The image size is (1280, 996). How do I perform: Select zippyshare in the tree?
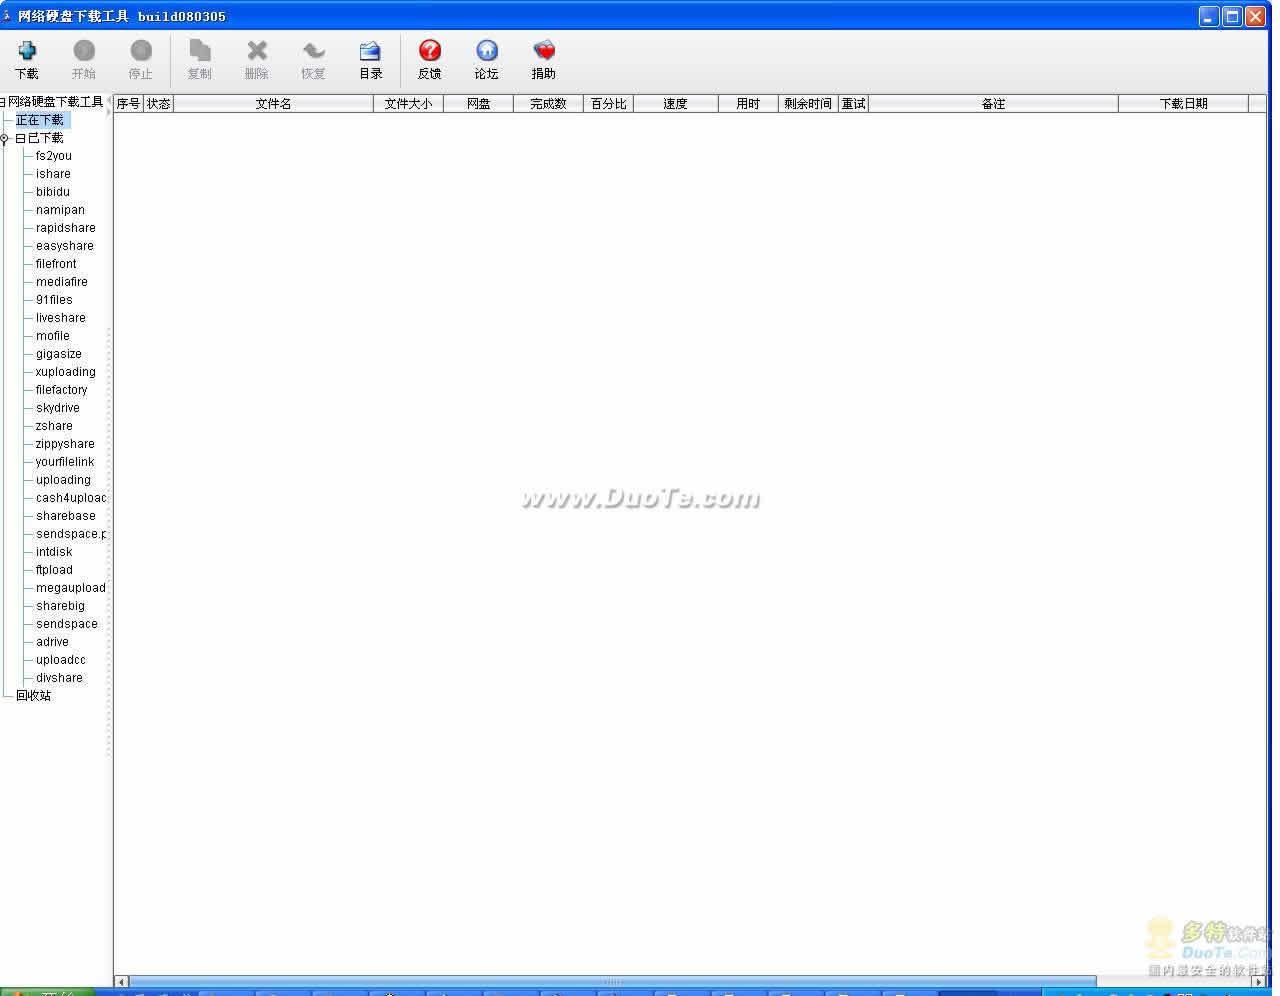pyautogui.click(x=65, y=444)
